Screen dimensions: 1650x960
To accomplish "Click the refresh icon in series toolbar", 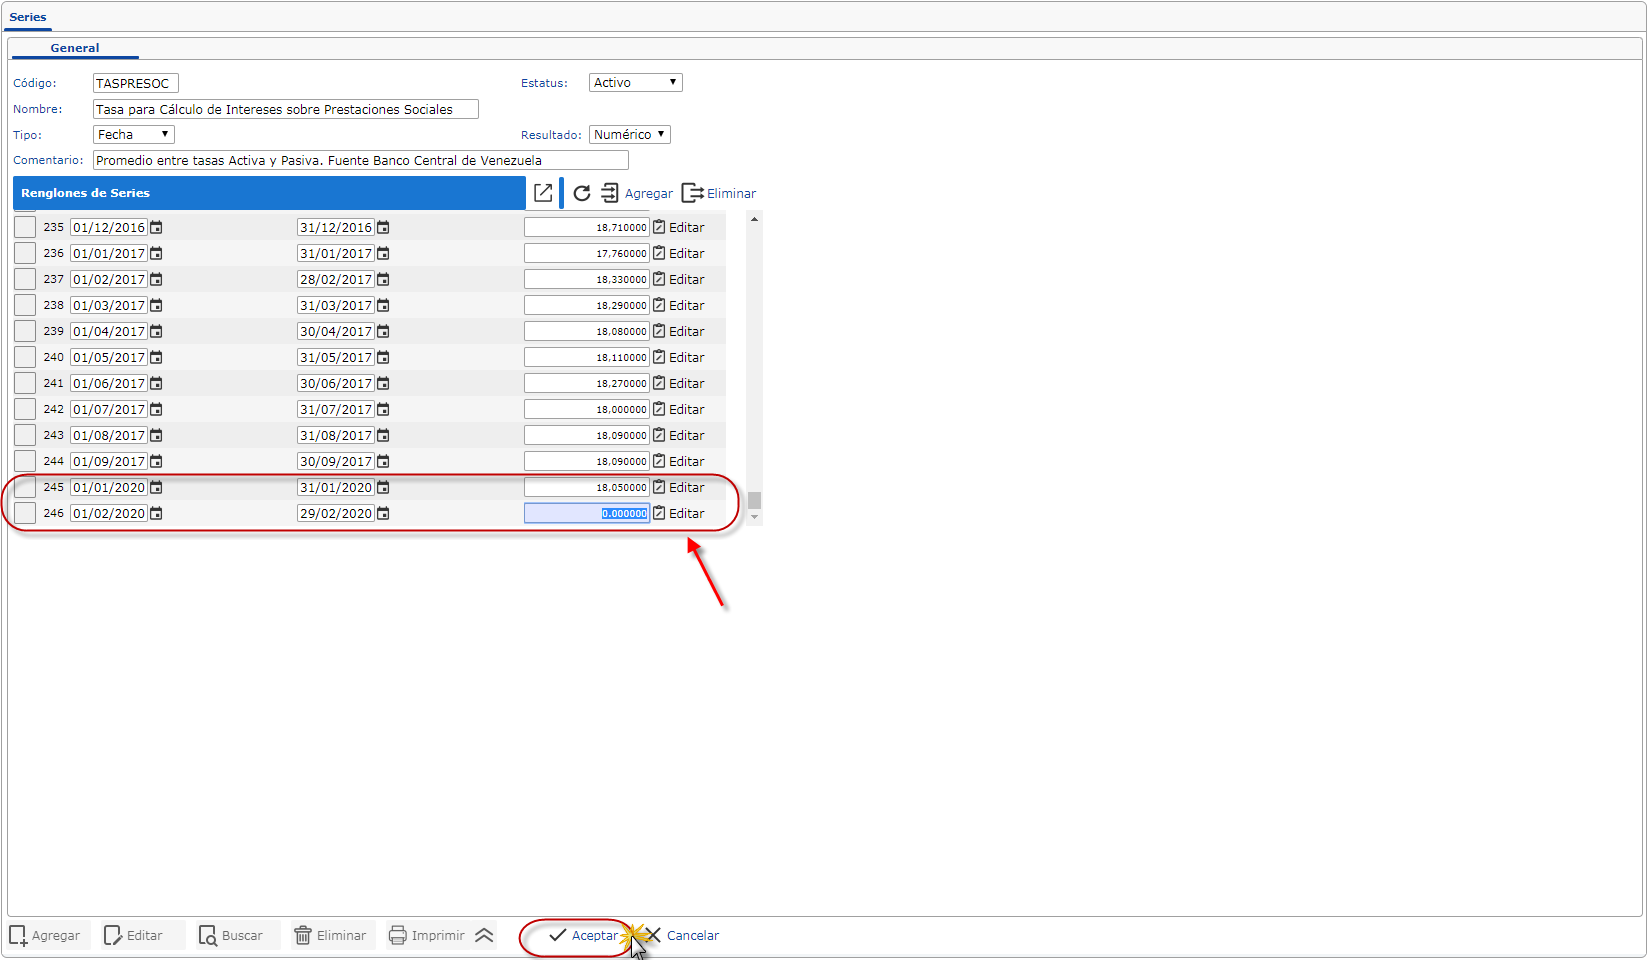I will click(582, 193).
